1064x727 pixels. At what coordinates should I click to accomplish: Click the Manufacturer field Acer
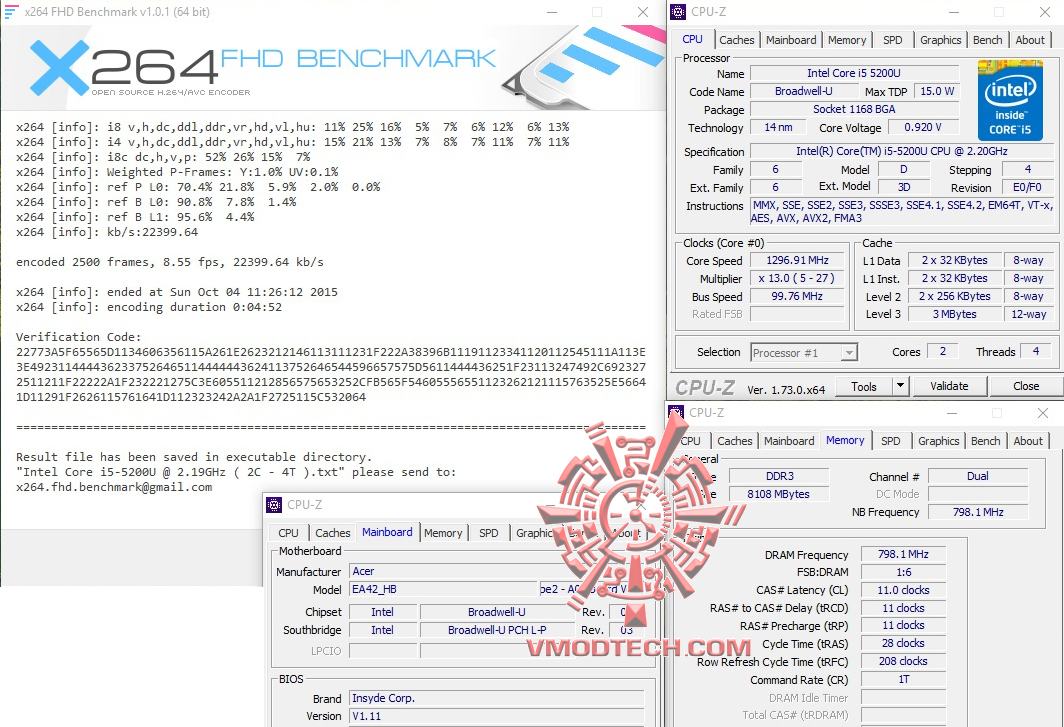click(x=496, y=572)
